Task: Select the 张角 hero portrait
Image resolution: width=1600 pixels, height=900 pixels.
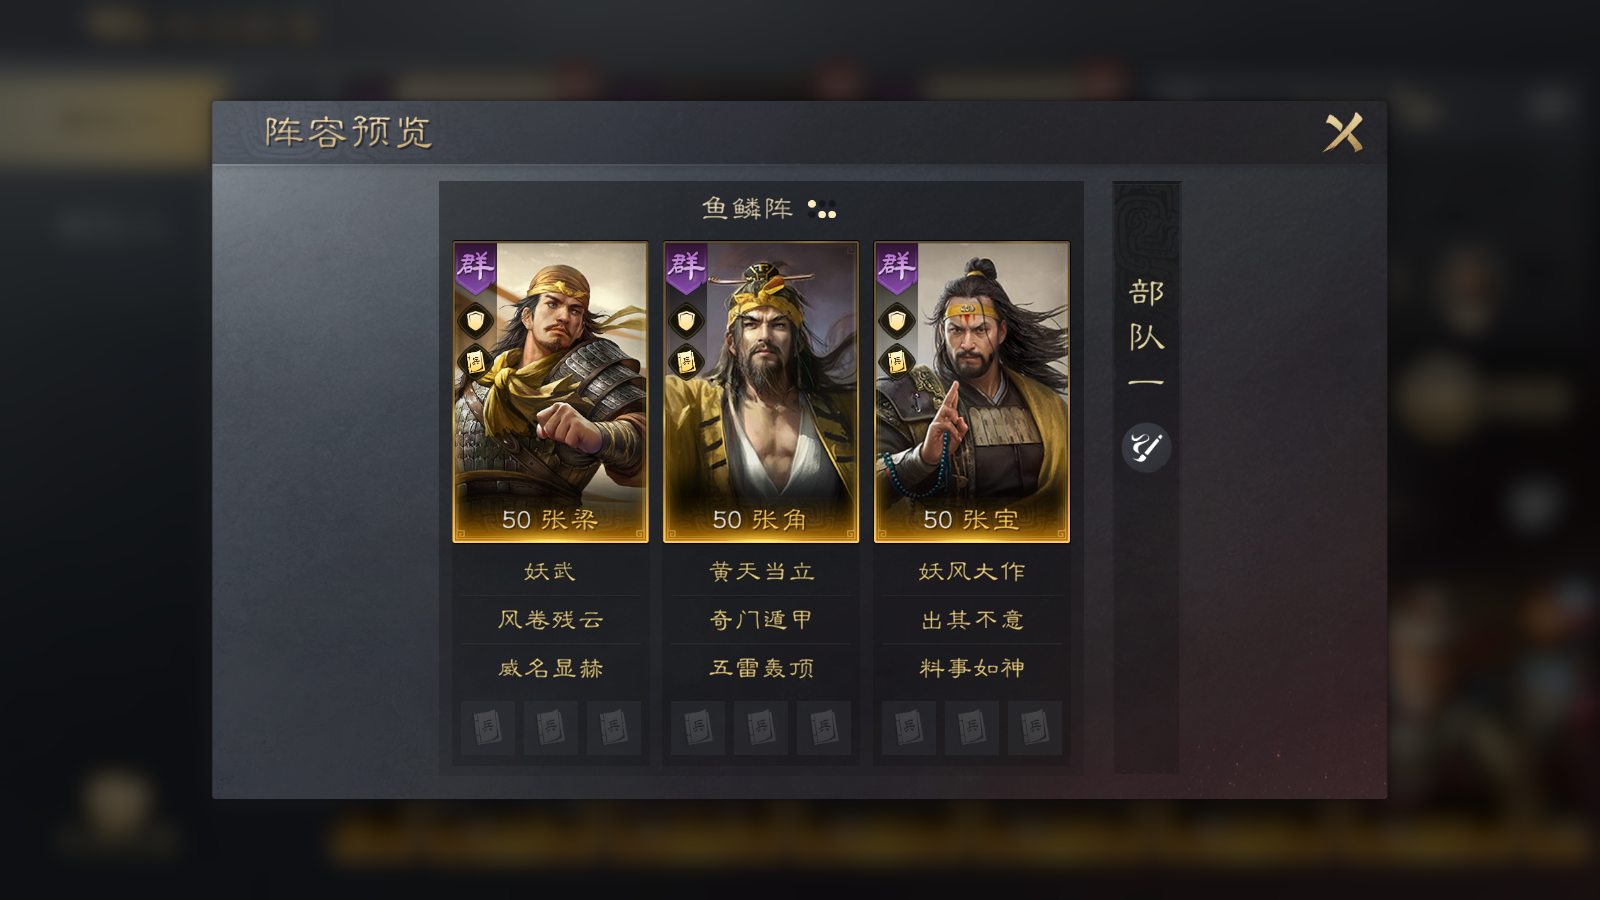Action: (x=761, y=392)
